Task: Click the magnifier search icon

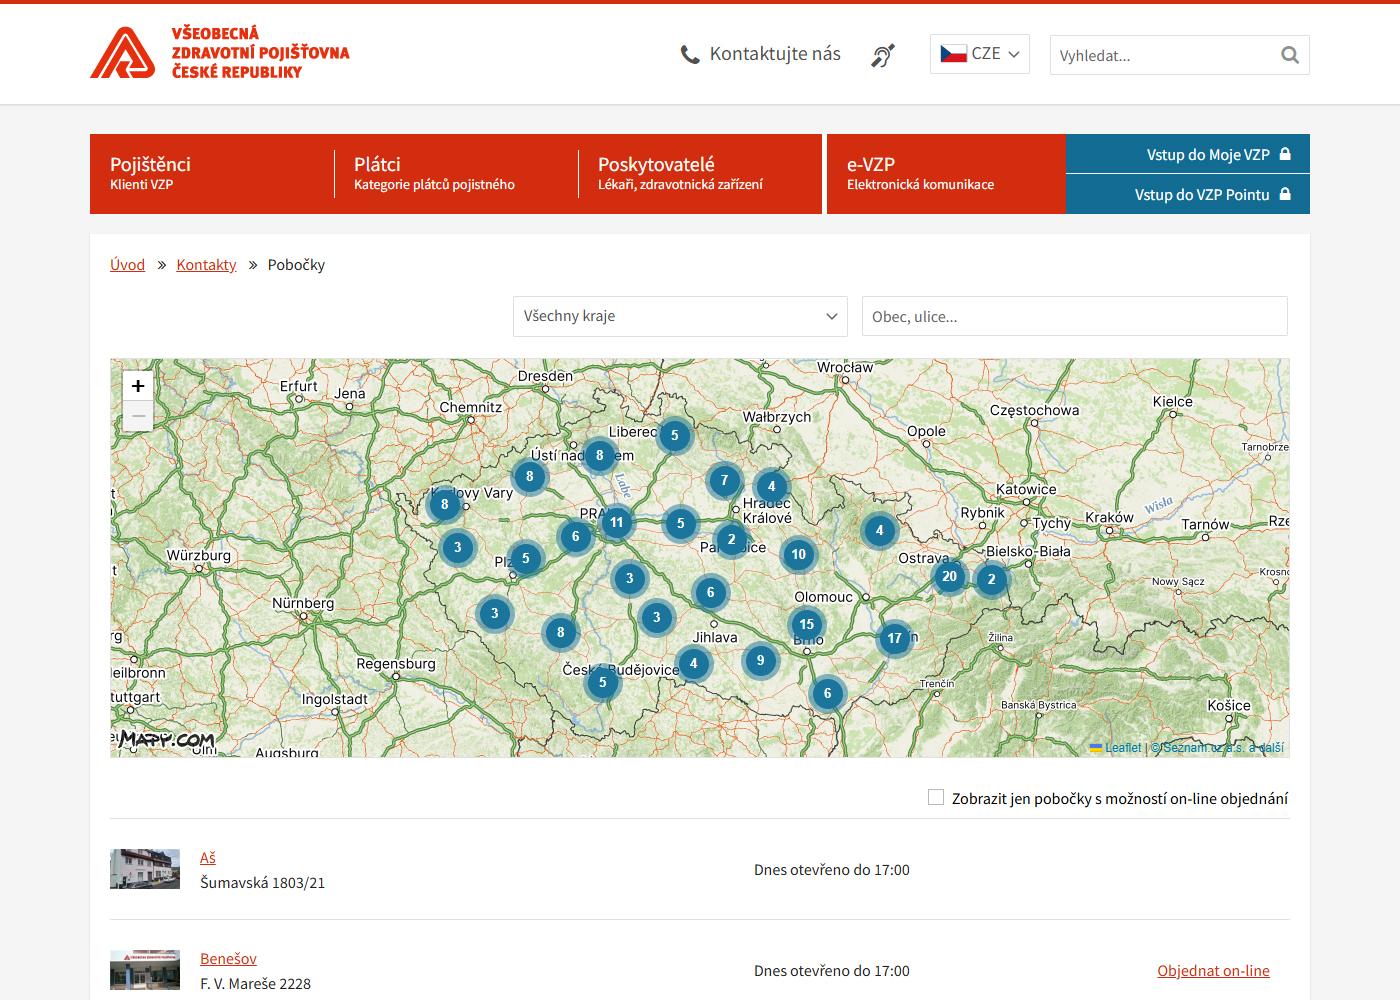Action: click(x=1290, y=55)
